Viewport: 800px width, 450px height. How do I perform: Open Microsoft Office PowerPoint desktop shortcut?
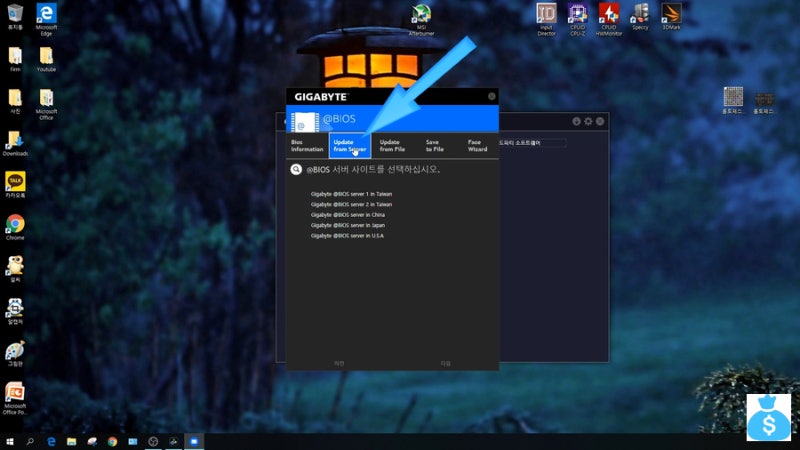pos(14,398)
